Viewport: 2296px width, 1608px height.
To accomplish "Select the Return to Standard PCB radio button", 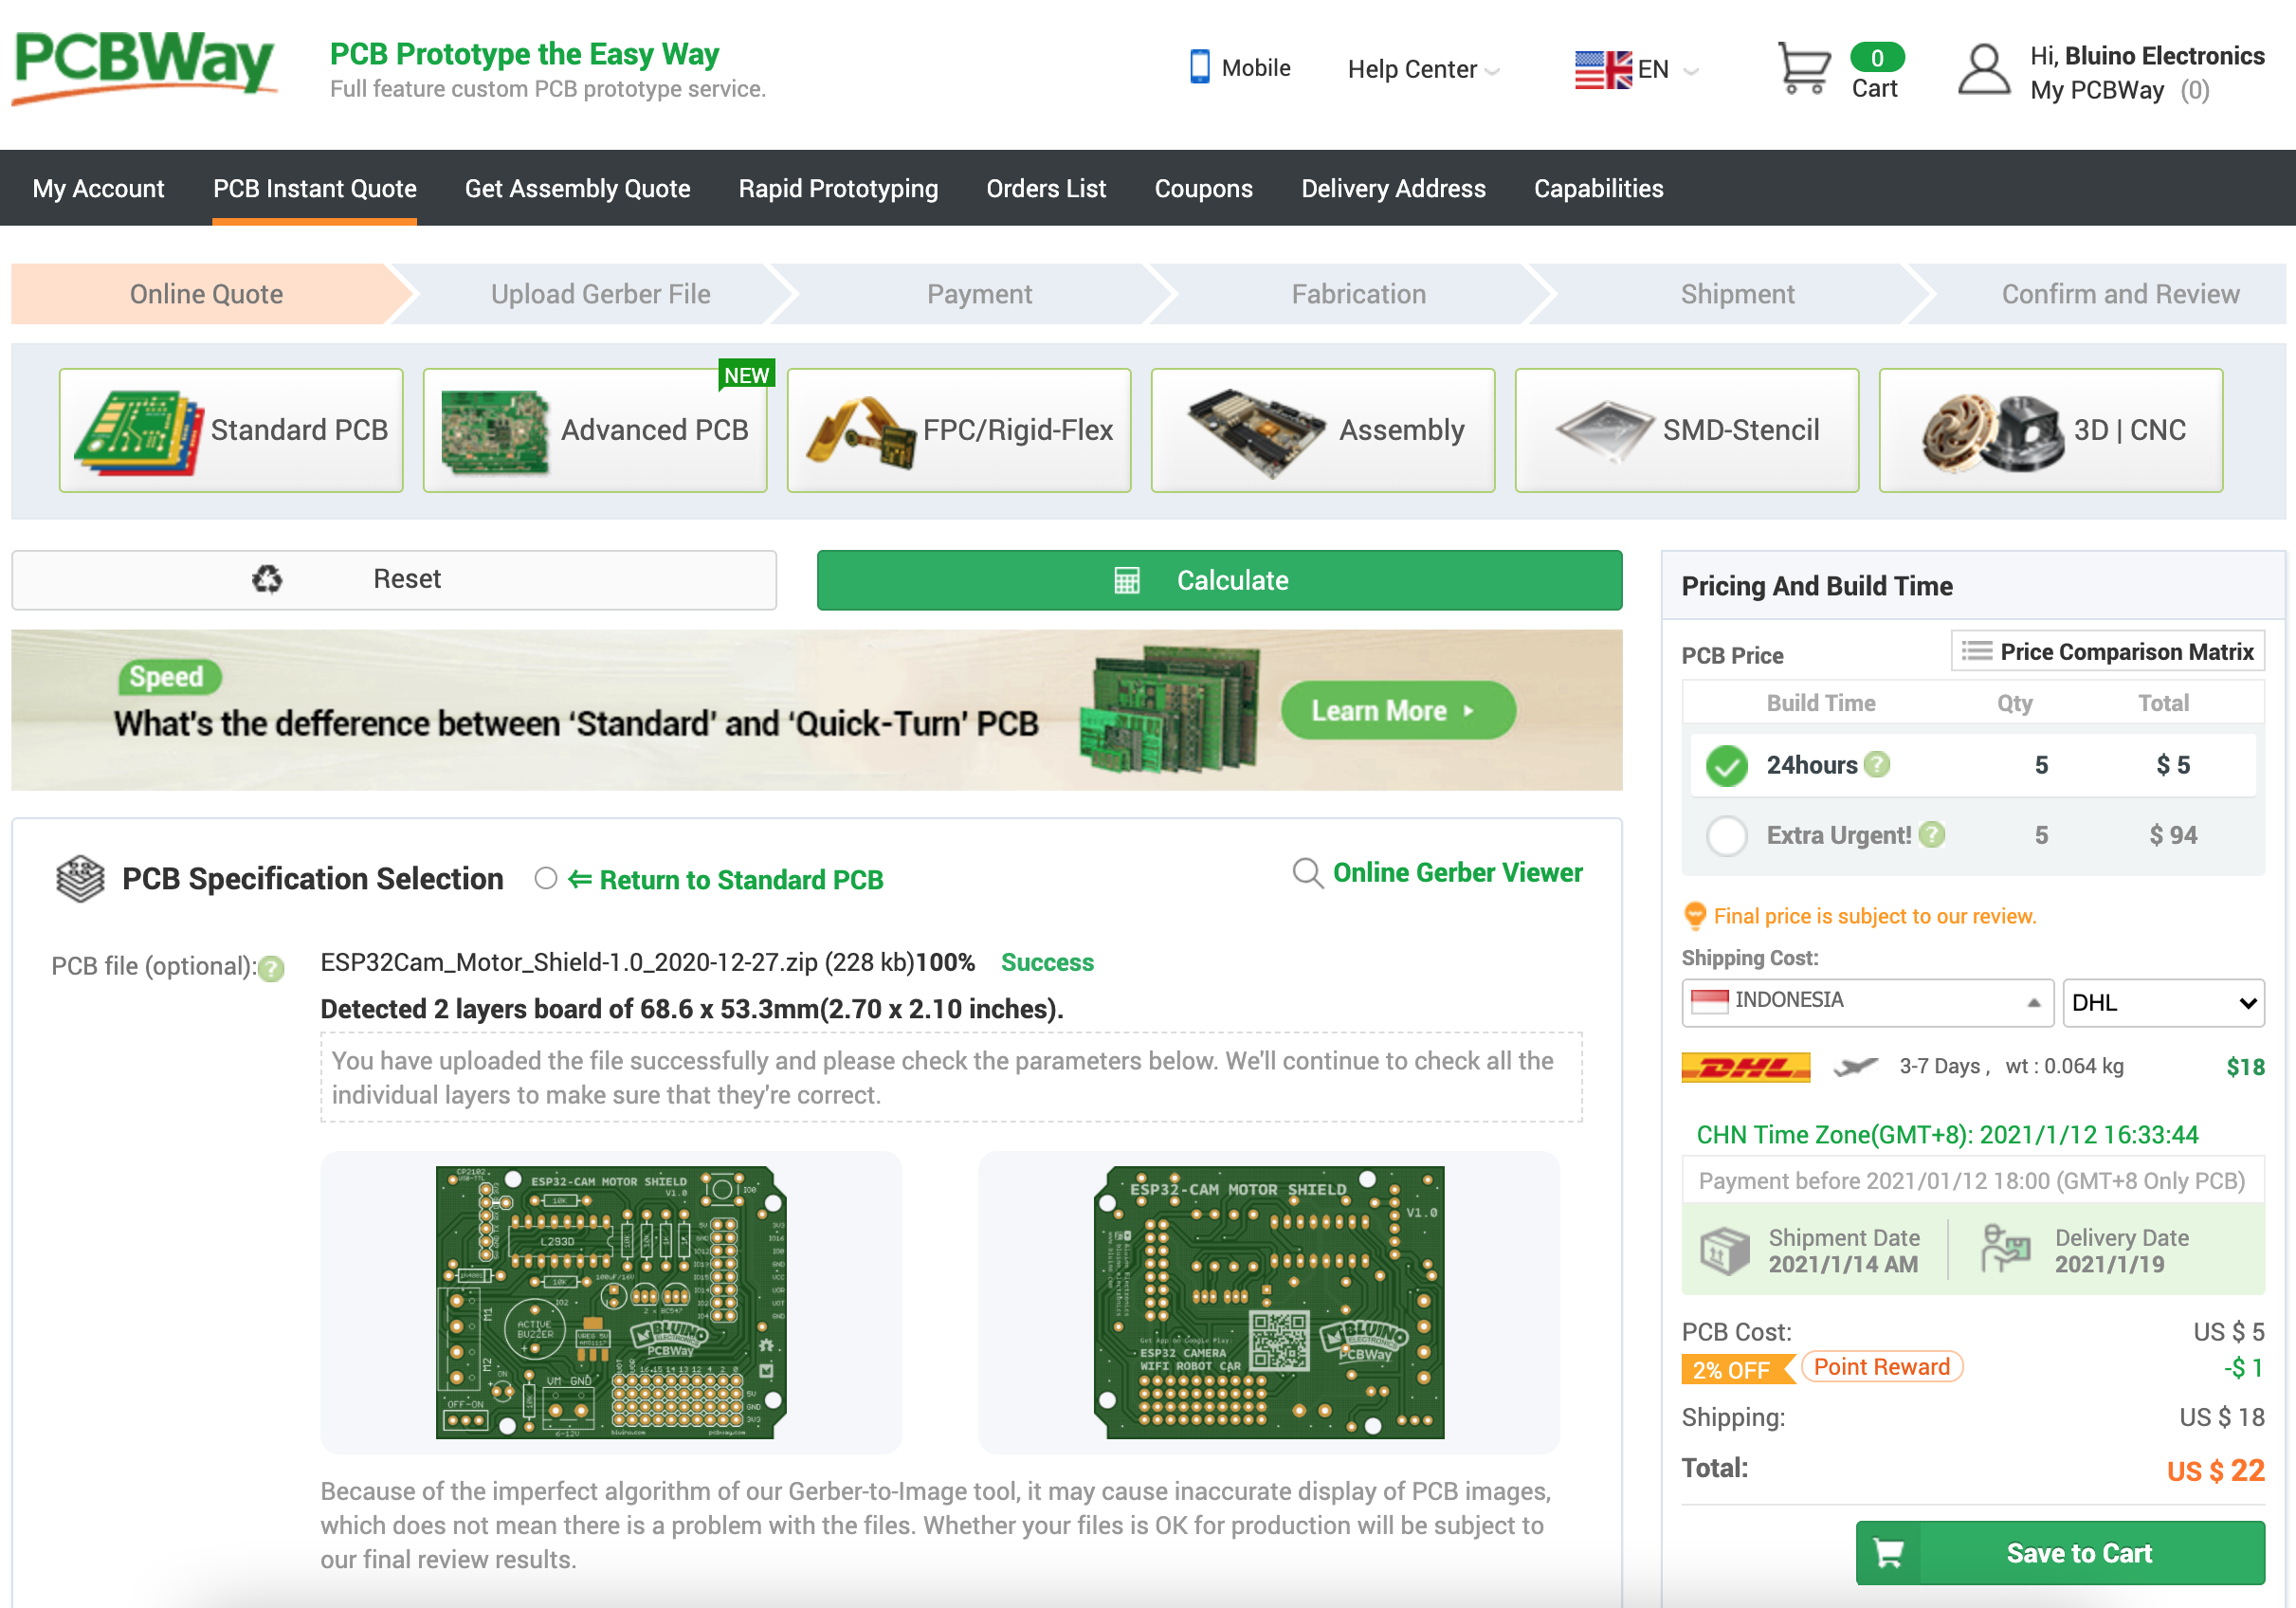I will pos(545,879).
